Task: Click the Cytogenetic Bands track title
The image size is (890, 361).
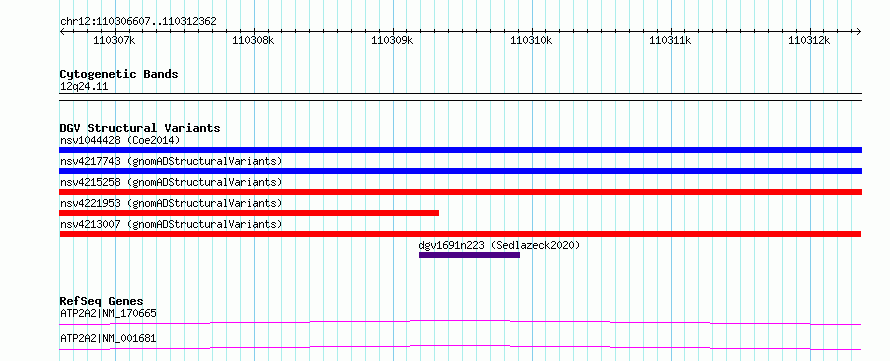Action: click(x=119, y=74)
